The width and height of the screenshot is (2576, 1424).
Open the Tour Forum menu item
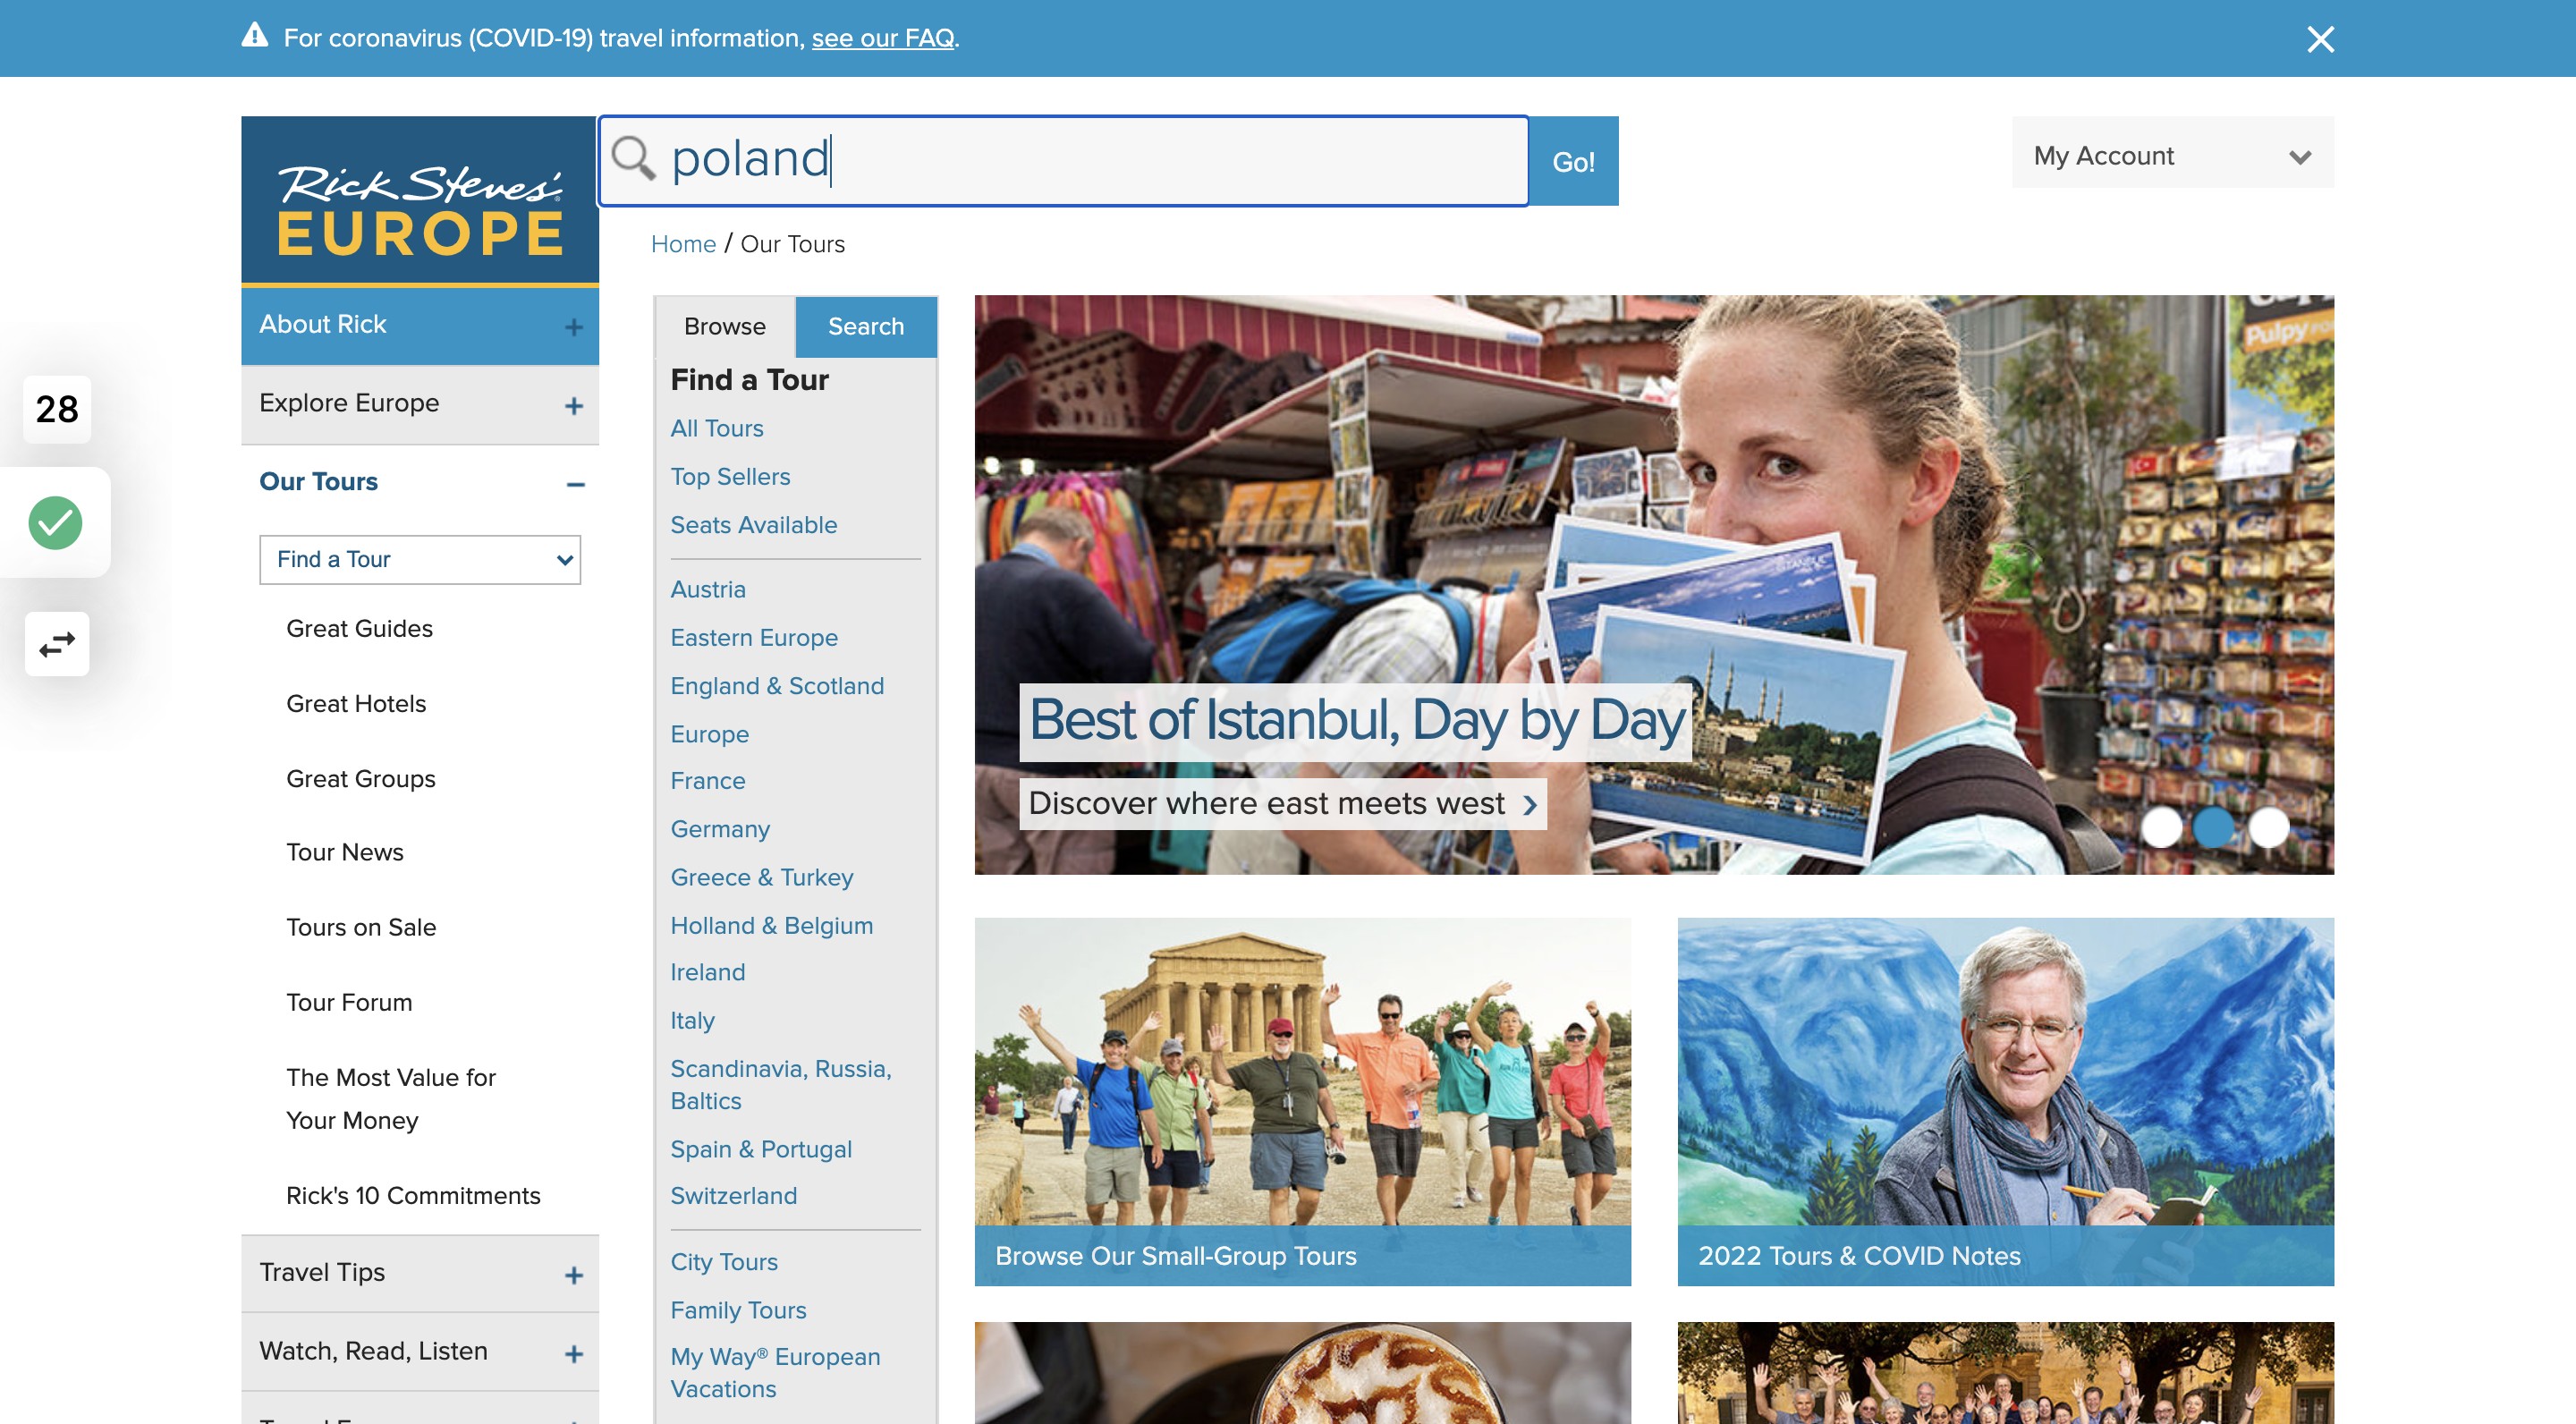349,1003
